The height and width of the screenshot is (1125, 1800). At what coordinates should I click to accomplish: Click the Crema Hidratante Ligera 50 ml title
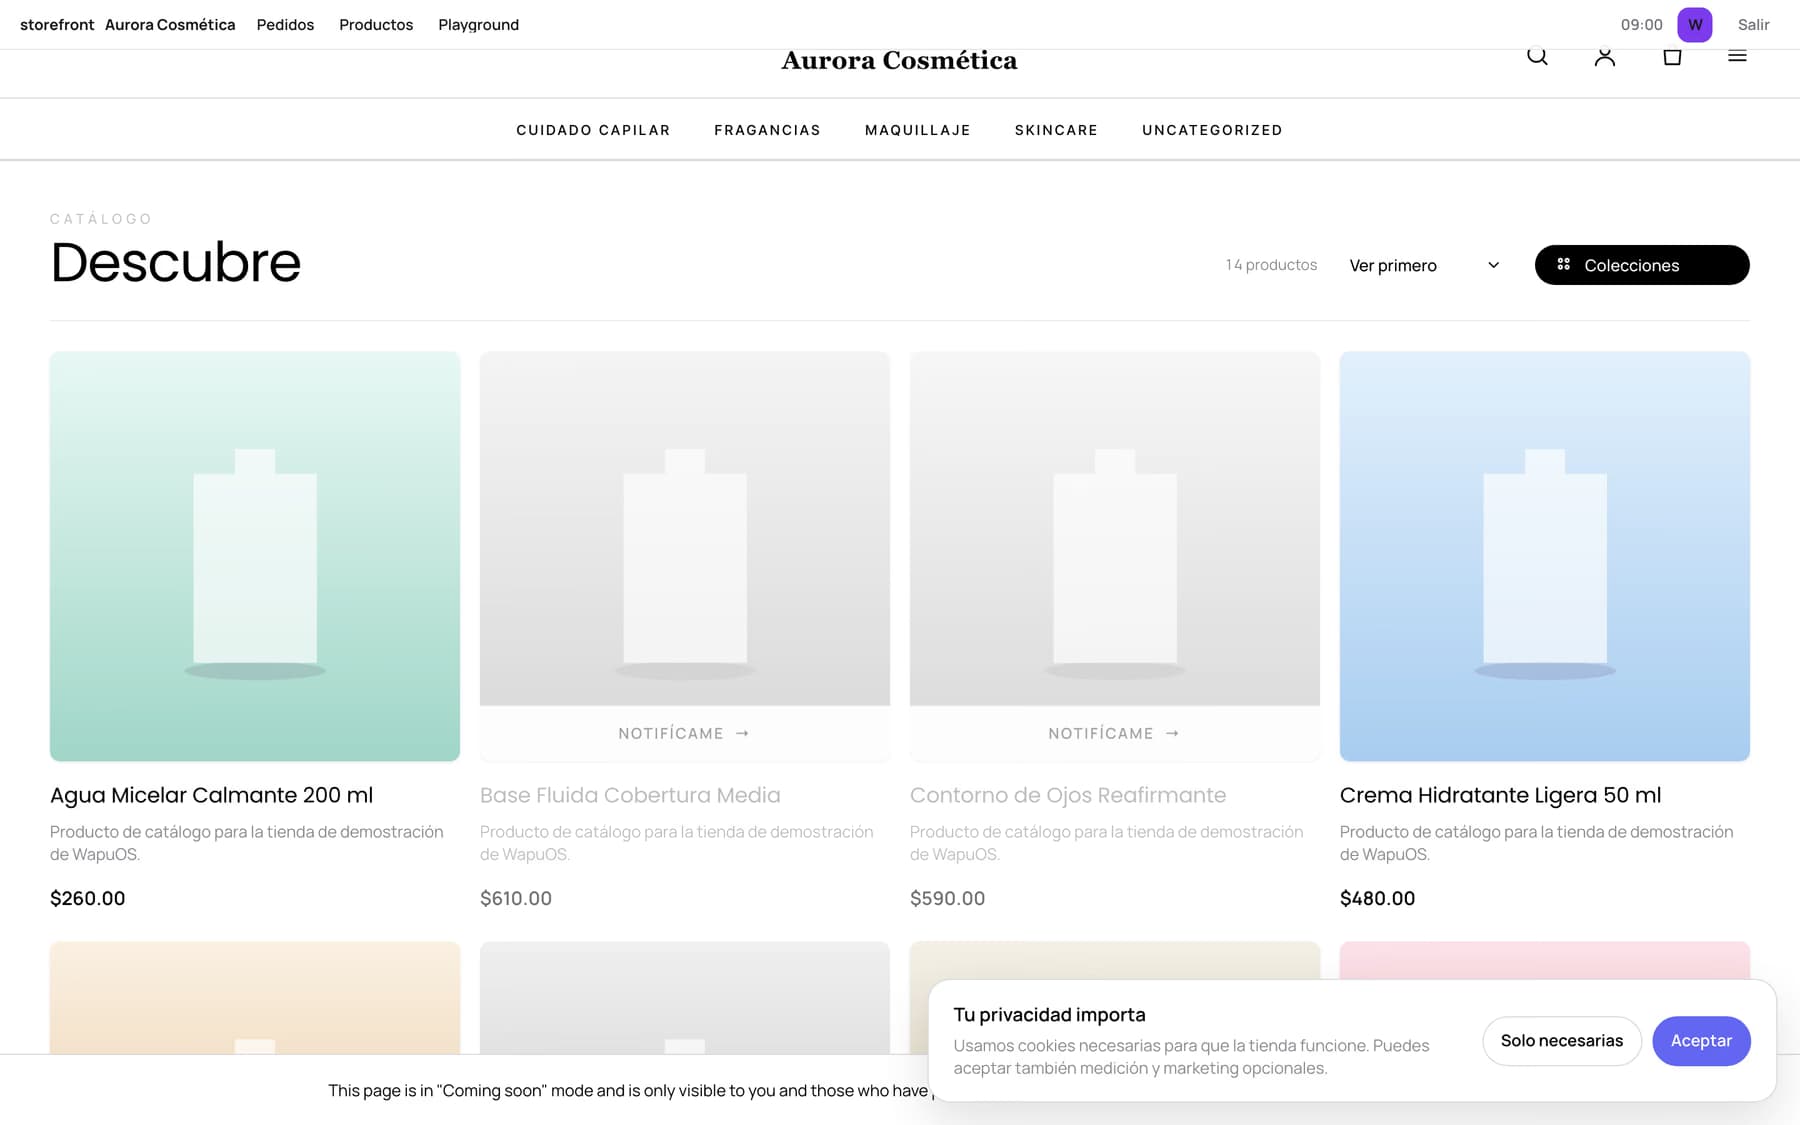pos(1500,795)
